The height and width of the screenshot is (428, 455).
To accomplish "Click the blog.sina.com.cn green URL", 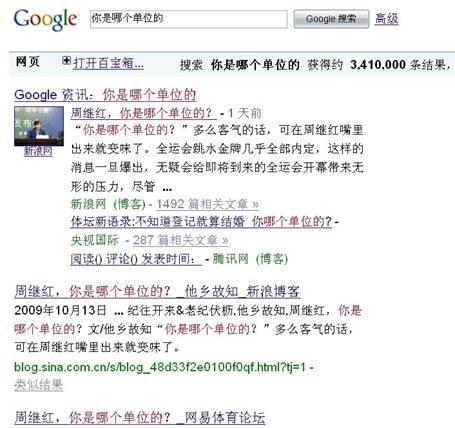I will (x=160, y=367).
